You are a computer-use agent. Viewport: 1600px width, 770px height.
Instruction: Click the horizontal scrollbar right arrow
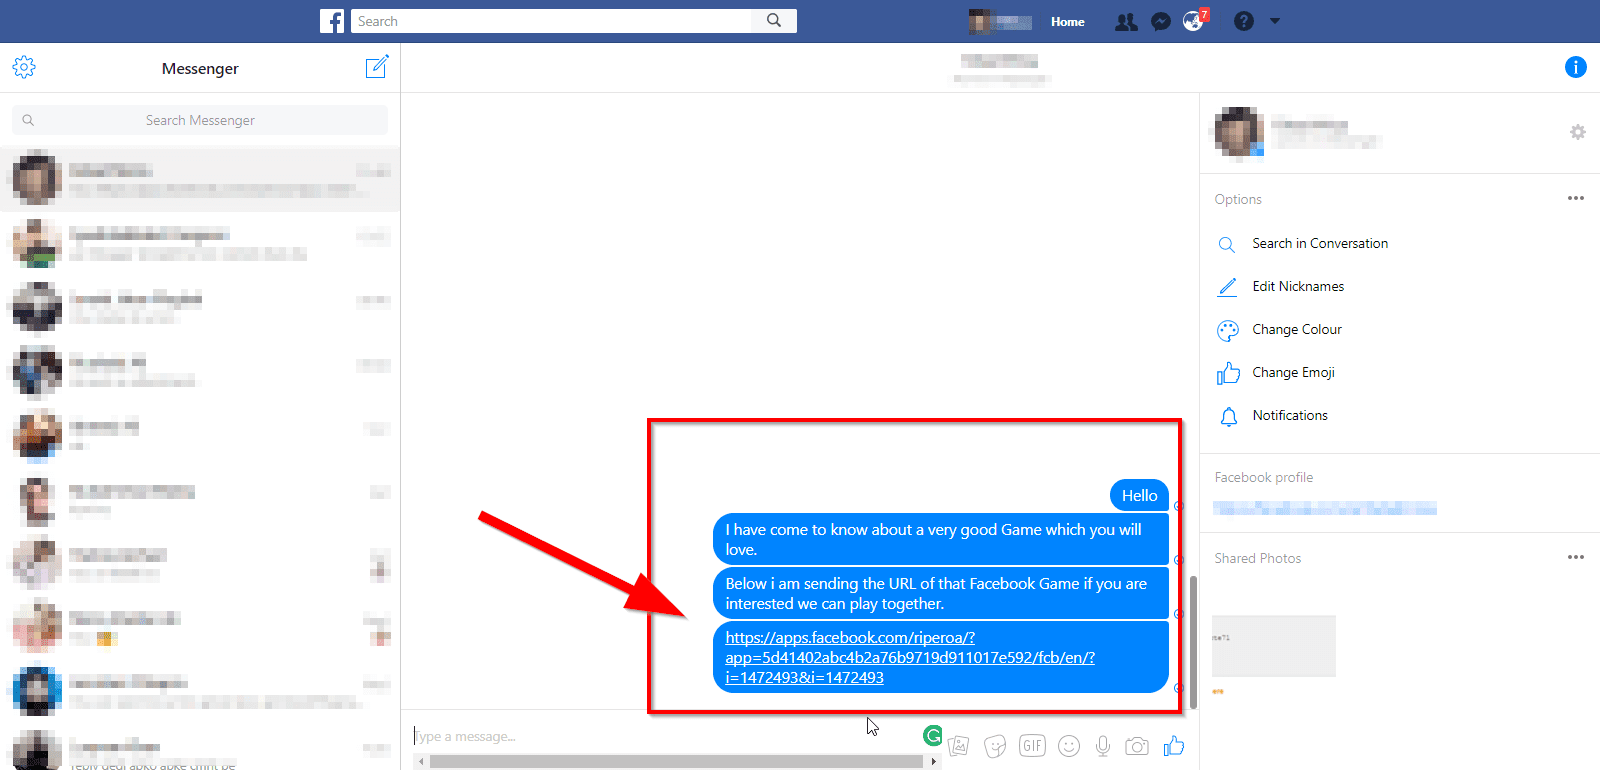point(933,761)
